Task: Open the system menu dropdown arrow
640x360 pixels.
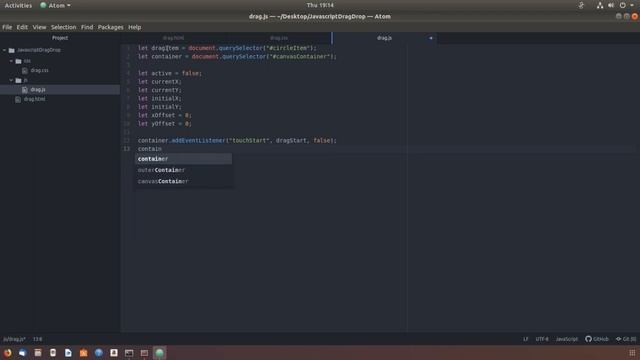Action: [632, 5]
